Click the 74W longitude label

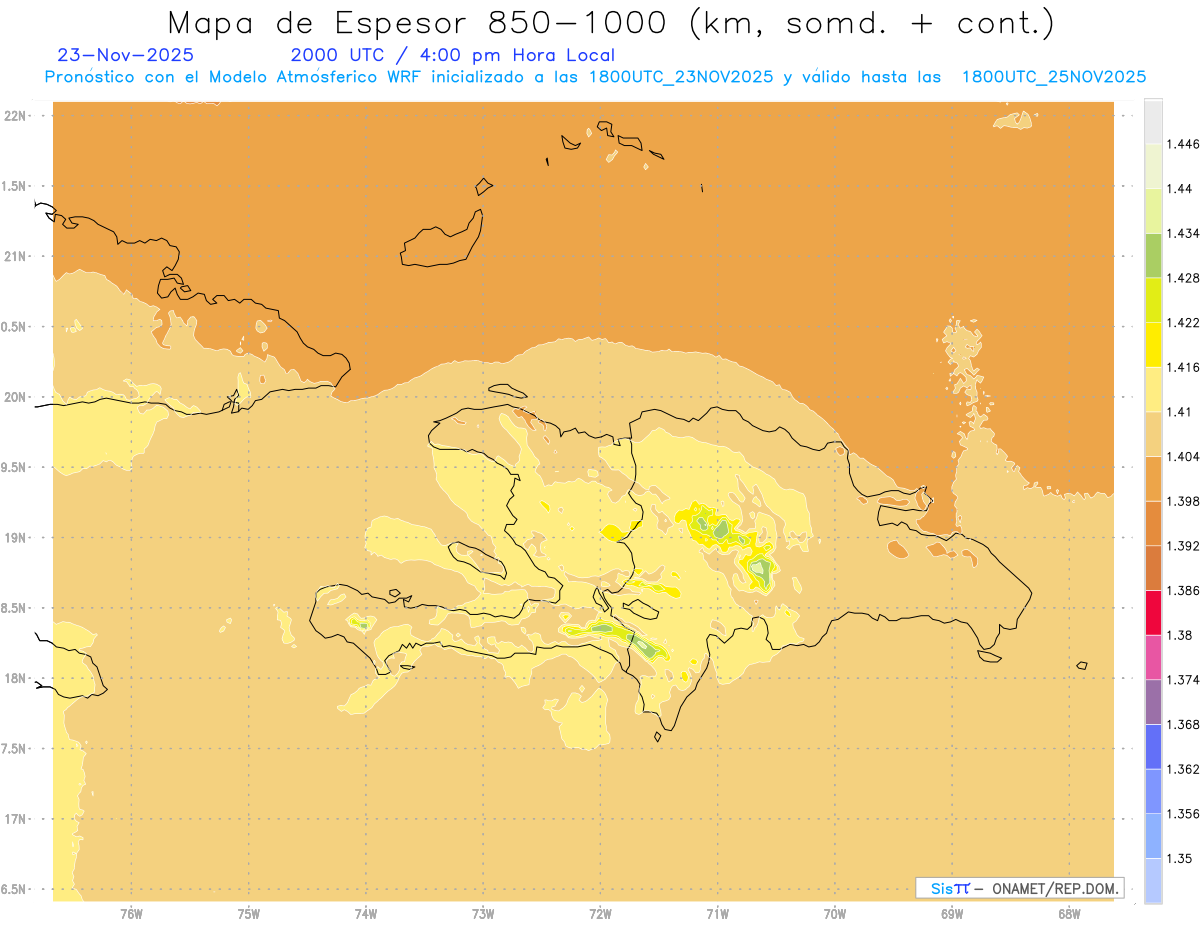[366, 913]
